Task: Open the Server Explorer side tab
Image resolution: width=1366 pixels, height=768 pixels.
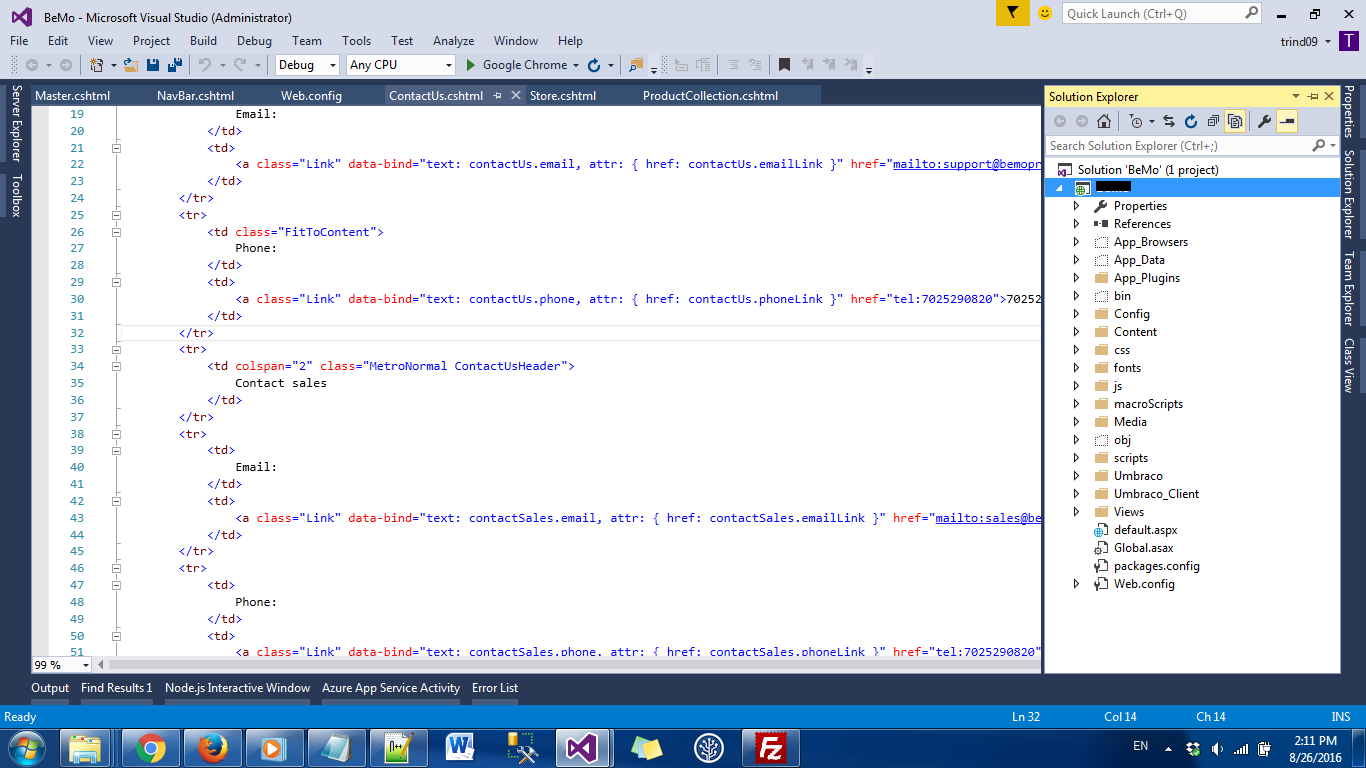Action: tap(16, 124)
